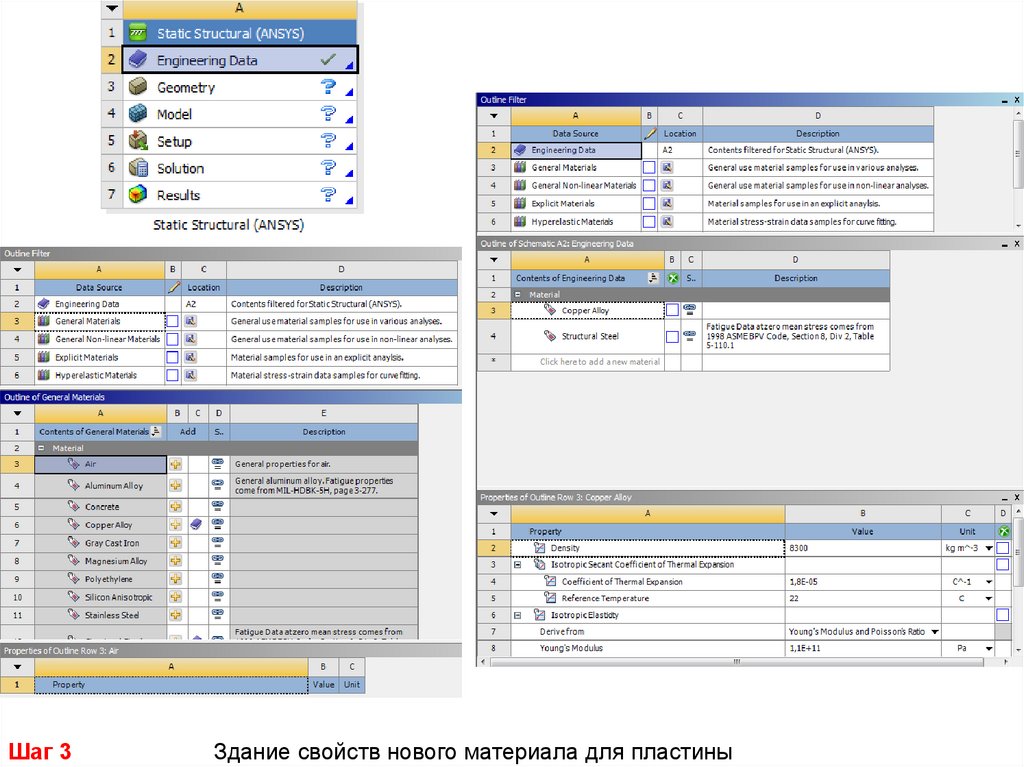This screenshot has width=1024, height=767.
Task: Open location icon for General Materials in left filter
Action: point(190,321)
